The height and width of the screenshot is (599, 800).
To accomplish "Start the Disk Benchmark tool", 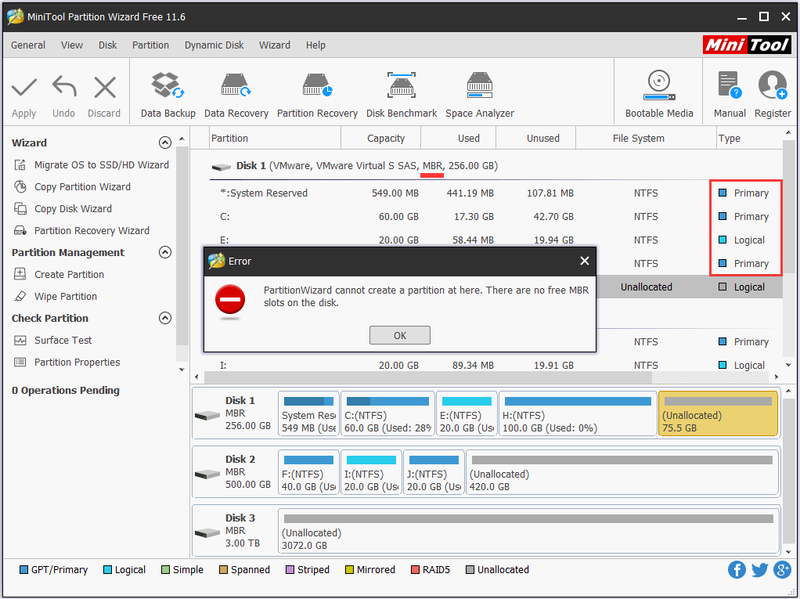I will point(401,95).
